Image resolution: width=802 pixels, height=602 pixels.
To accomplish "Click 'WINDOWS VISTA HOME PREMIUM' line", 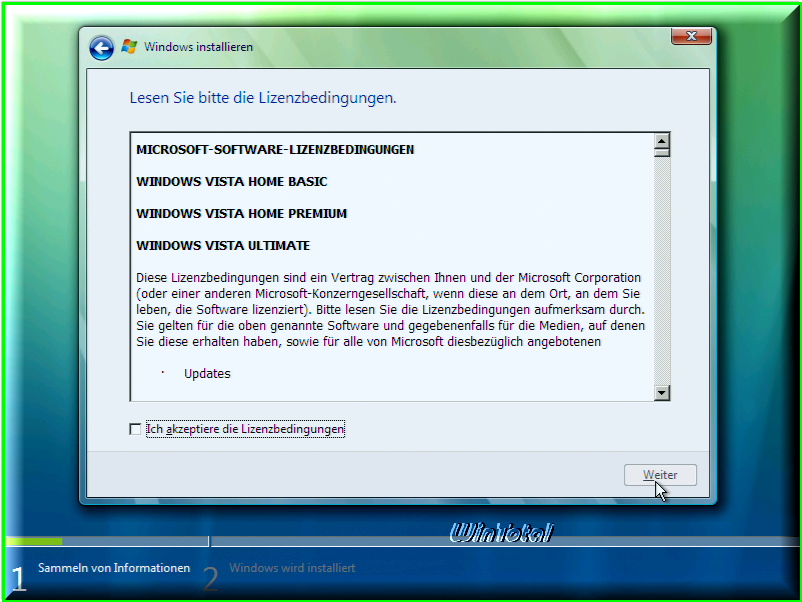I will point(241,214).
